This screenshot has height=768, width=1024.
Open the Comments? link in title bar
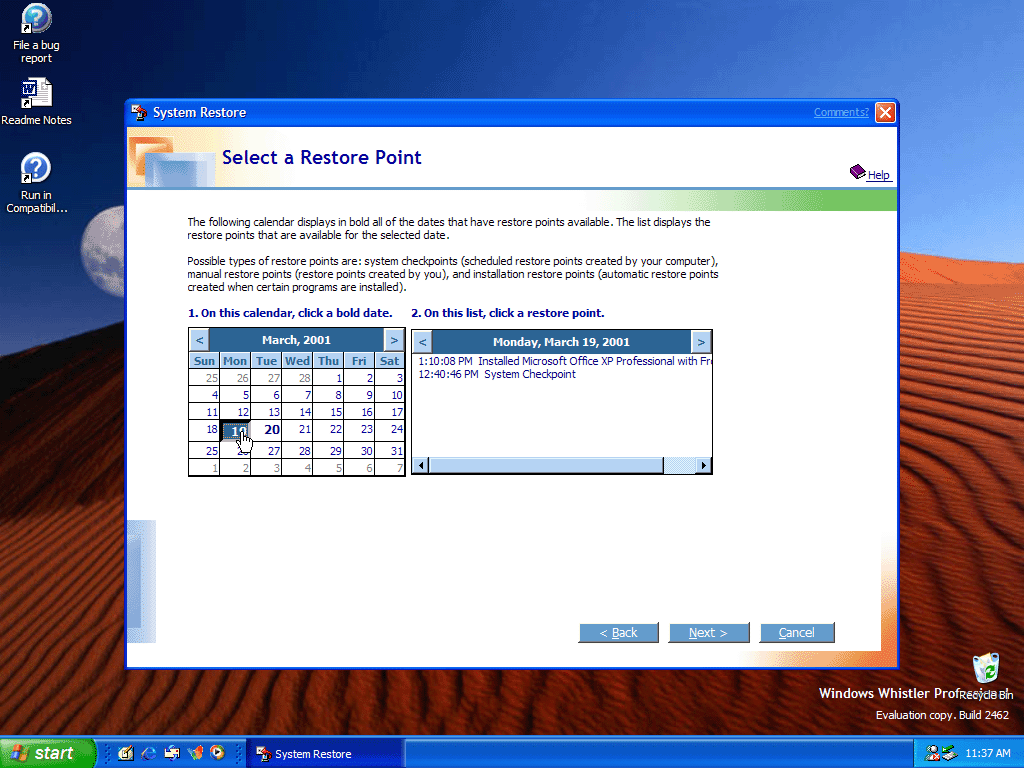pyautogui.click(x=841, y=112)
